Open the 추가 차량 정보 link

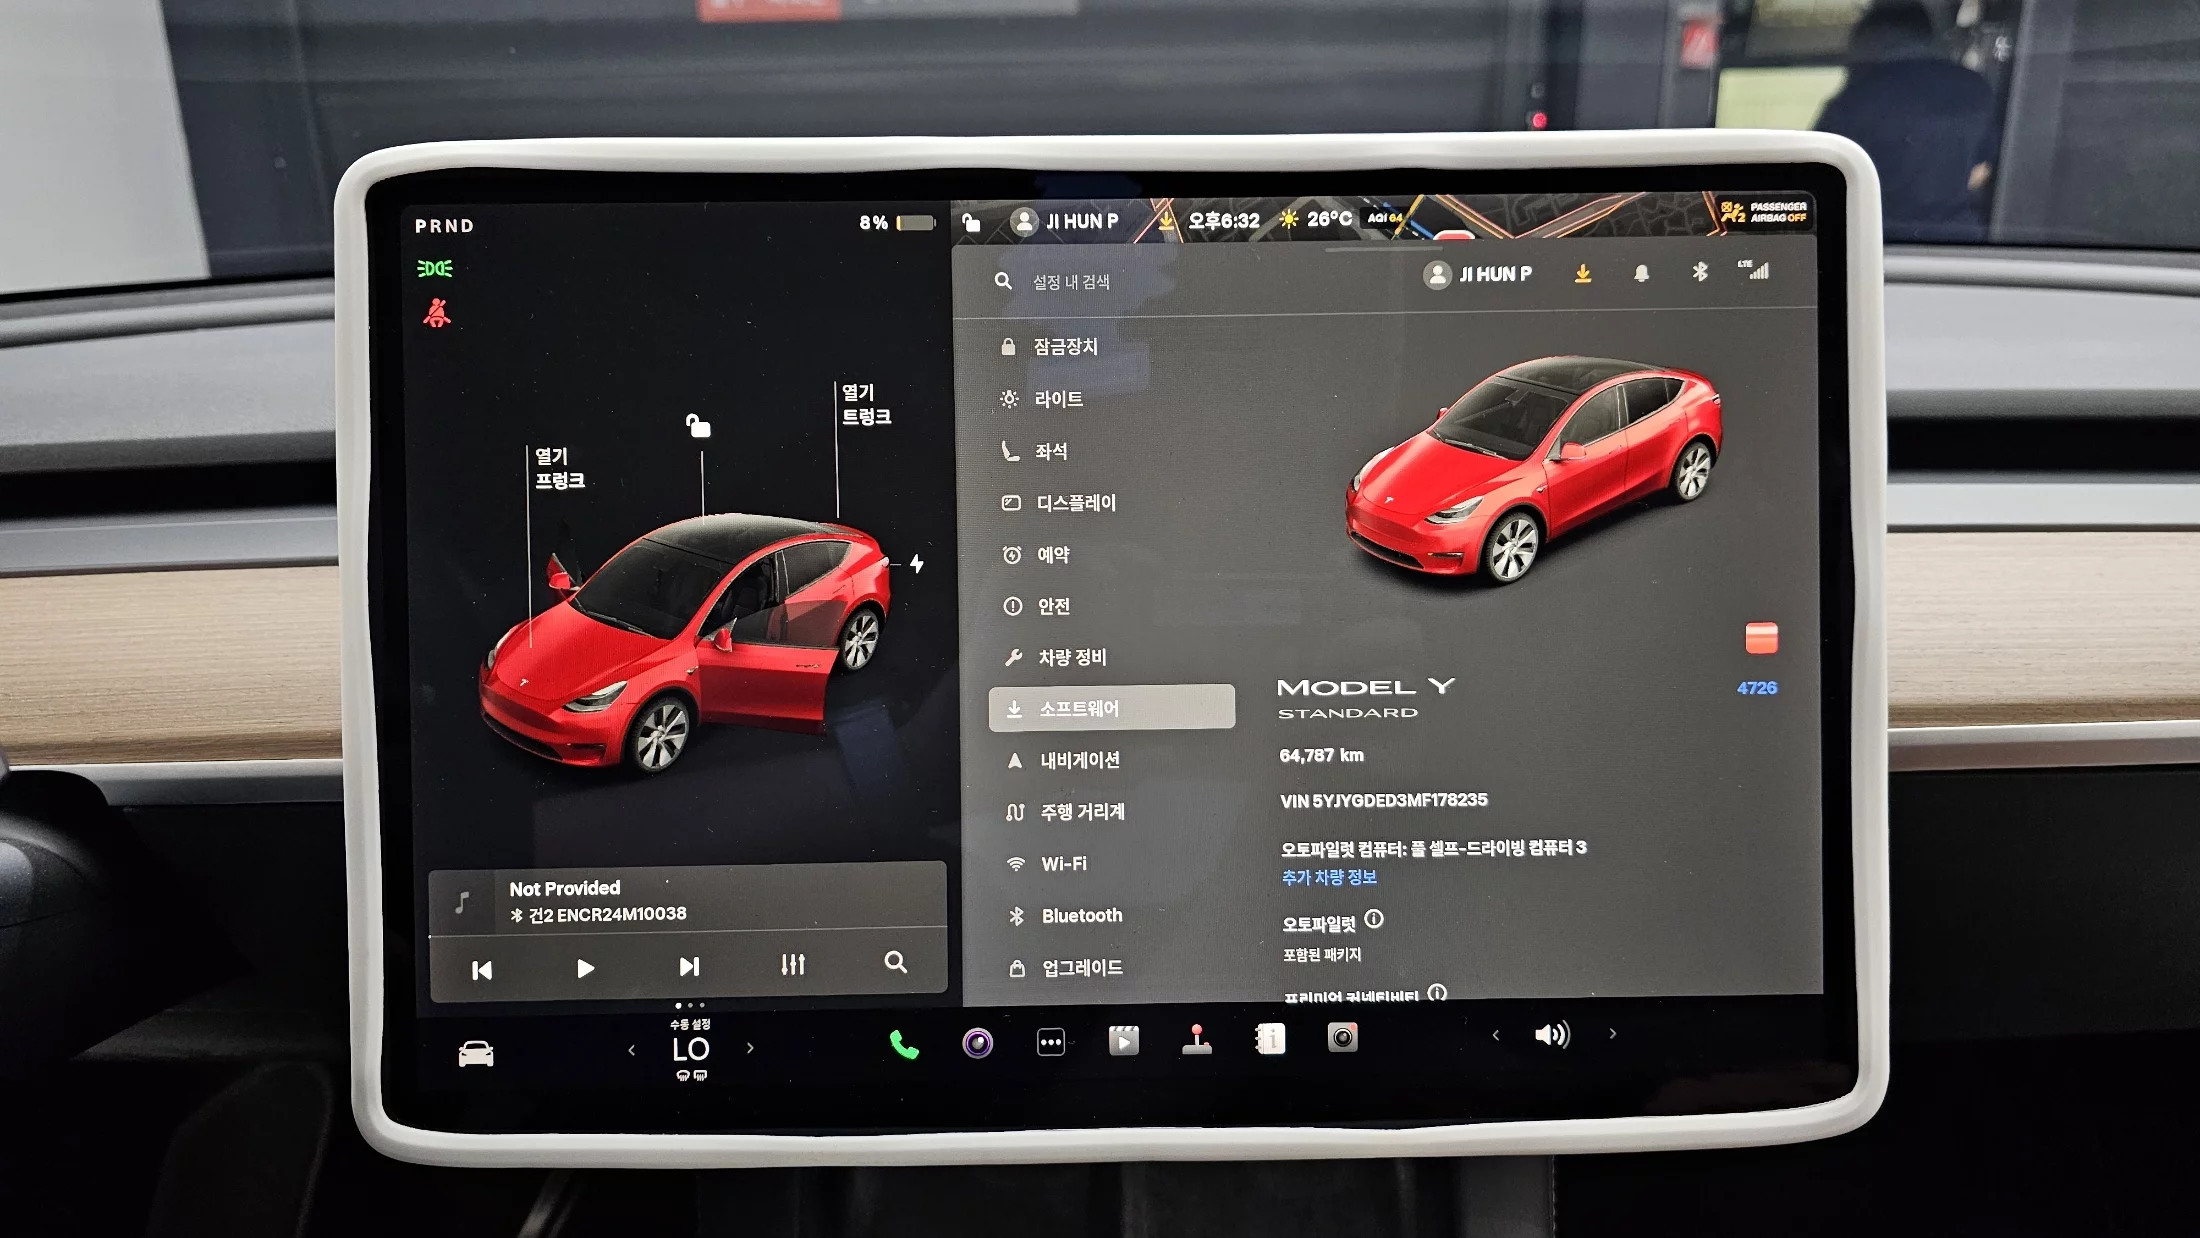pos(1329,877)
